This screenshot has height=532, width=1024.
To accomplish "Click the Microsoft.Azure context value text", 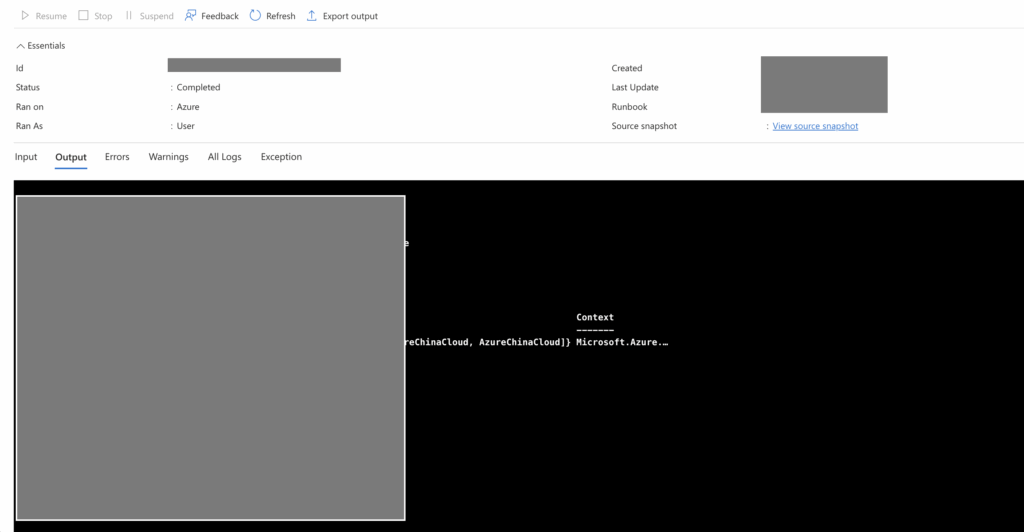I will [x=621, y=343].
